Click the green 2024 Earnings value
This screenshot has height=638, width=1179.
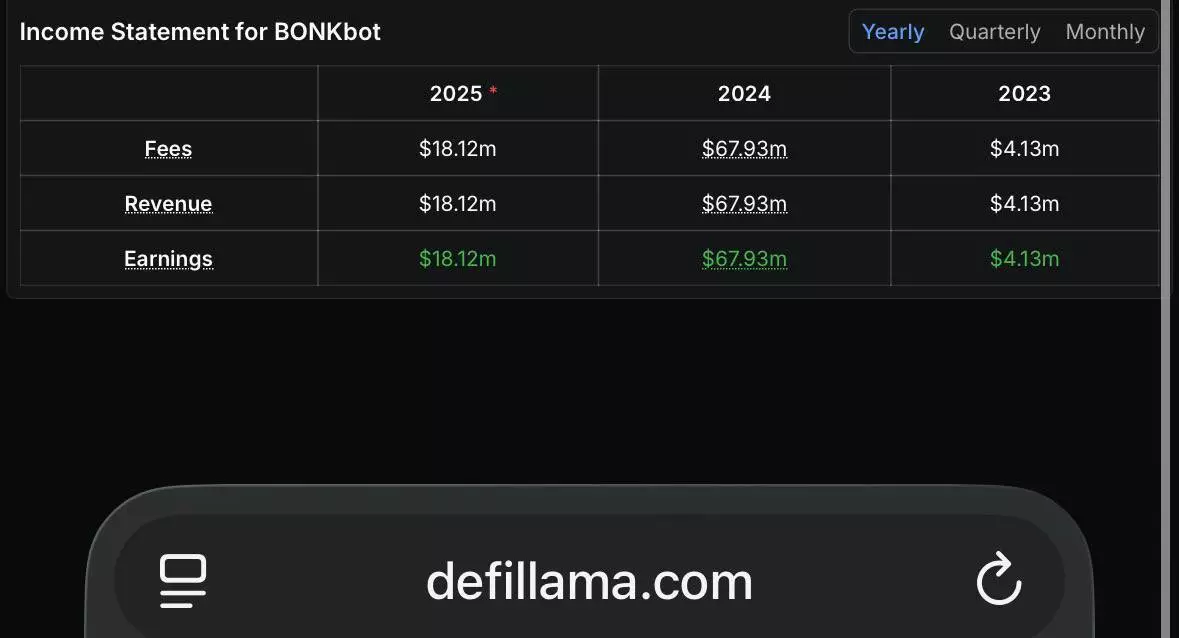[744, 259]
